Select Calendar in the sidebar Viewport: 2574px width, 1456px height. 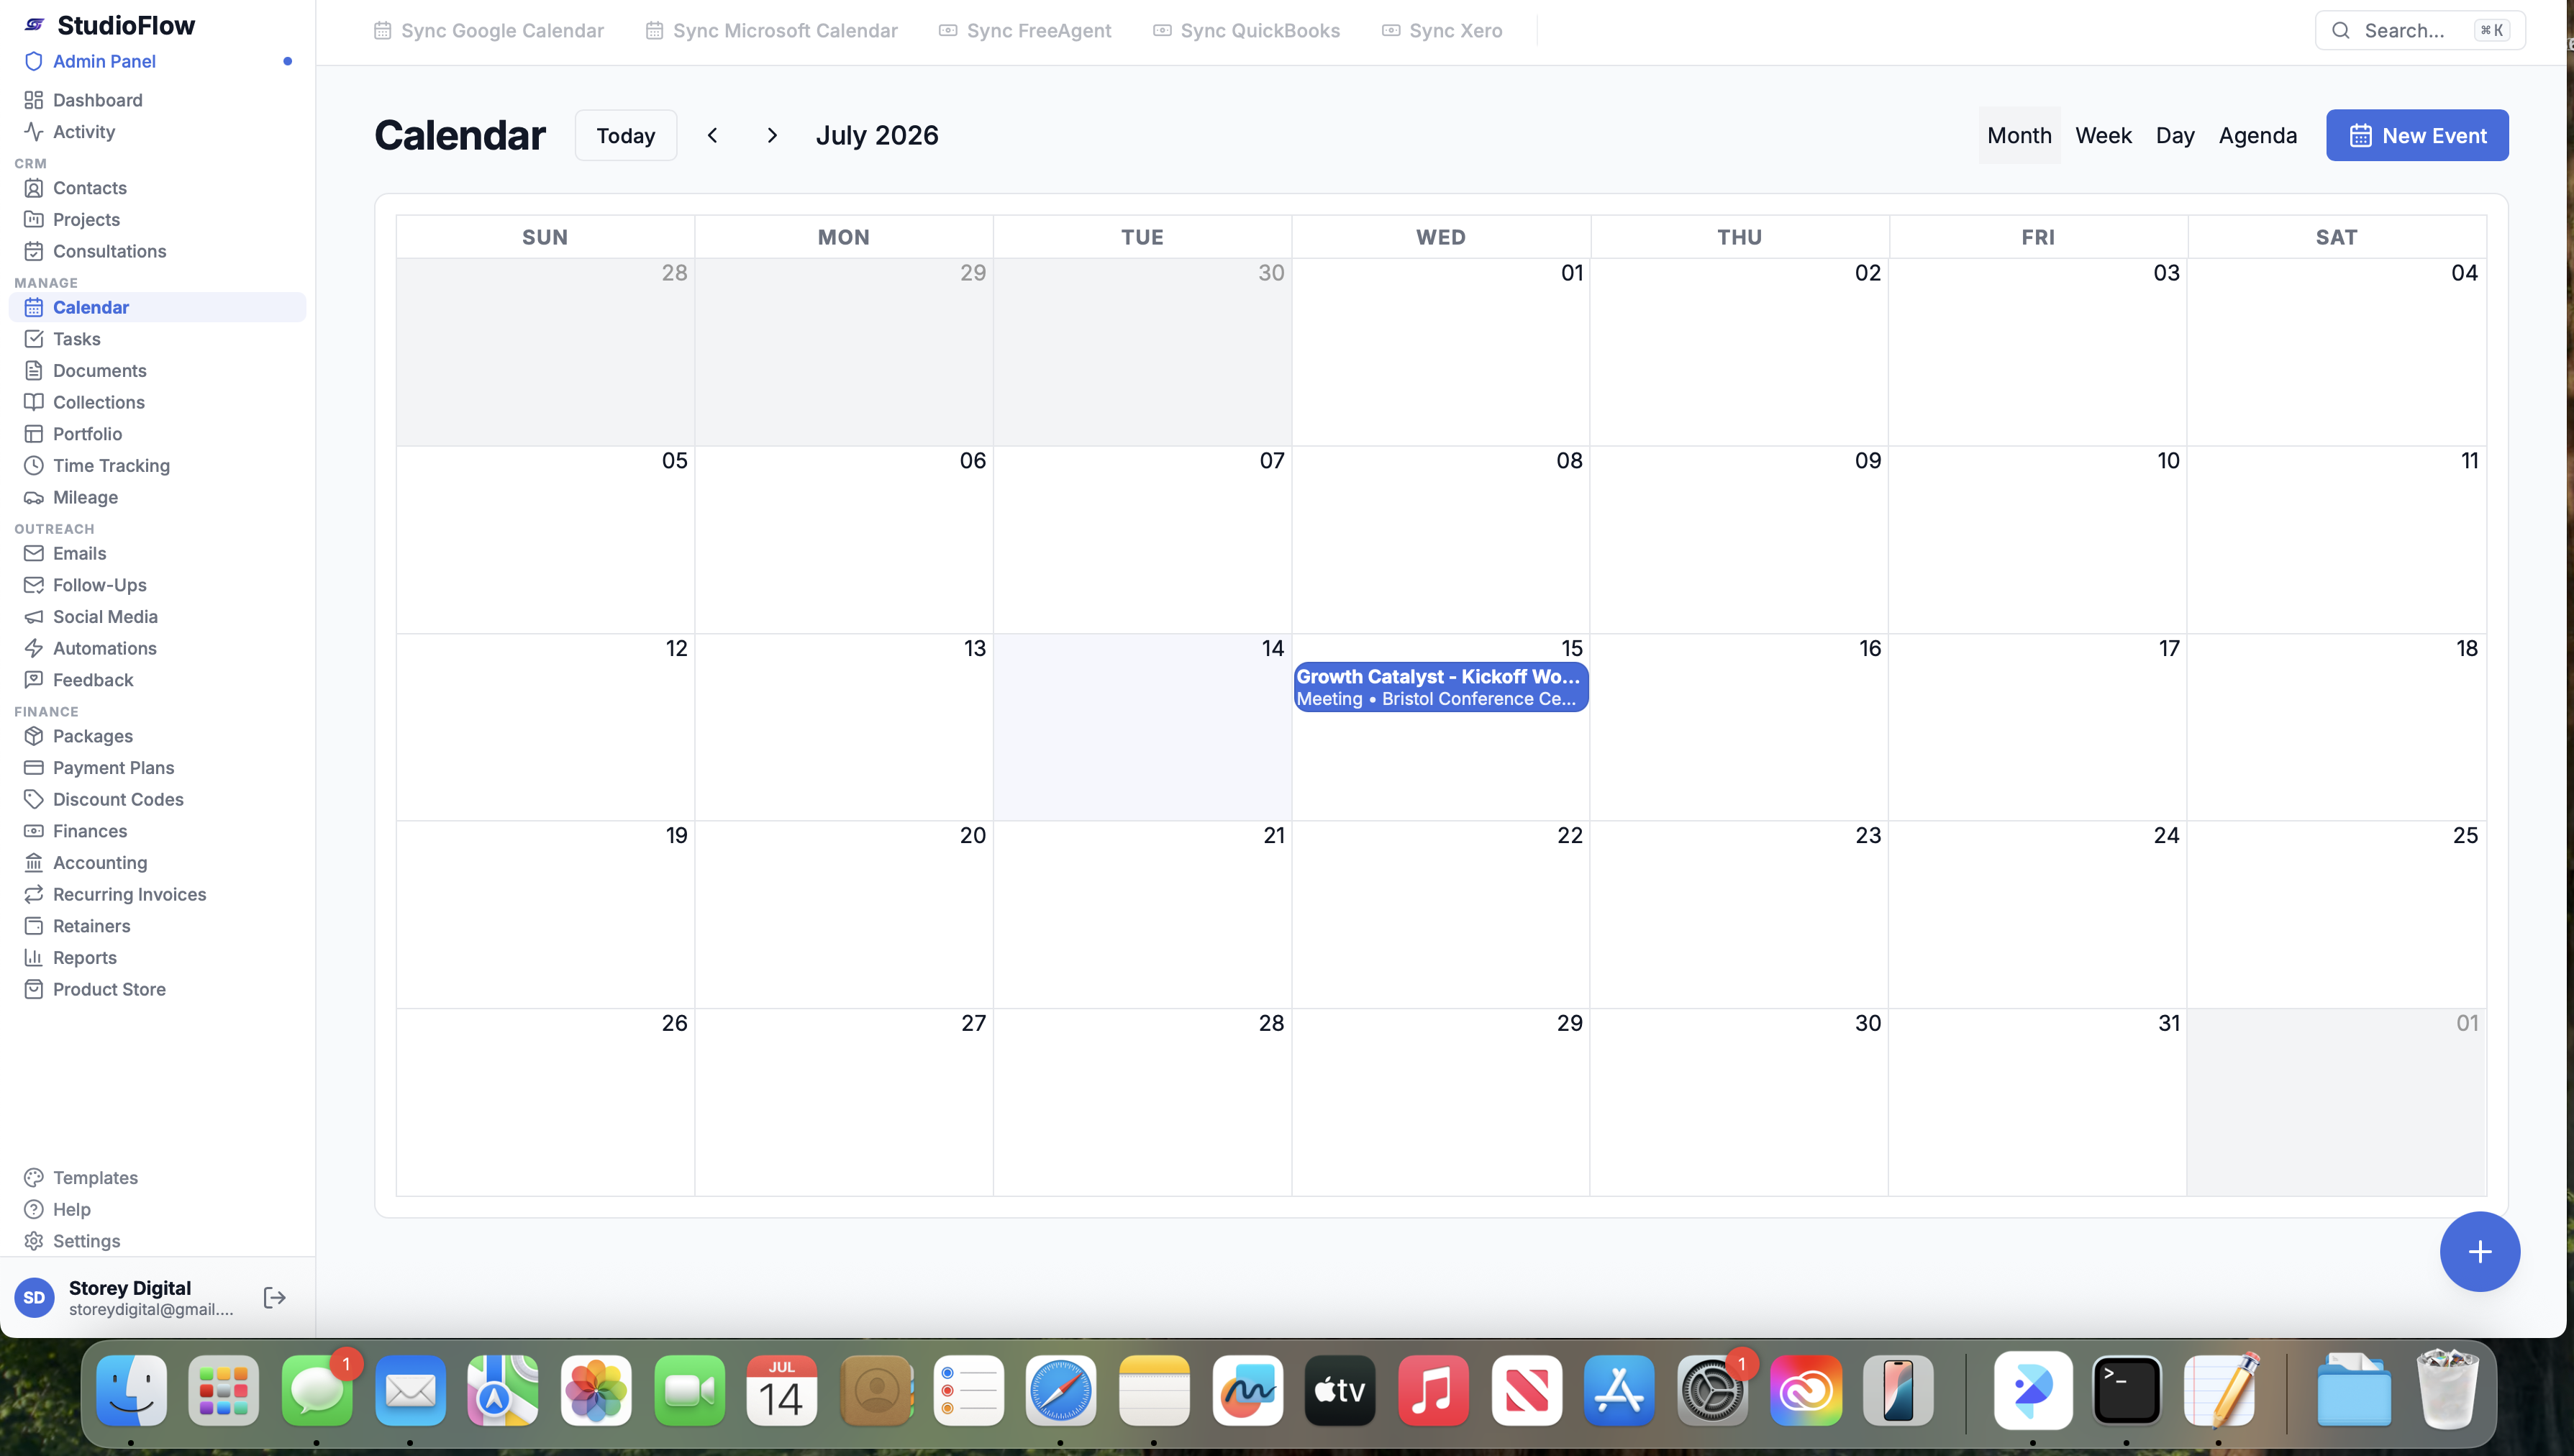tap(157, 307)
